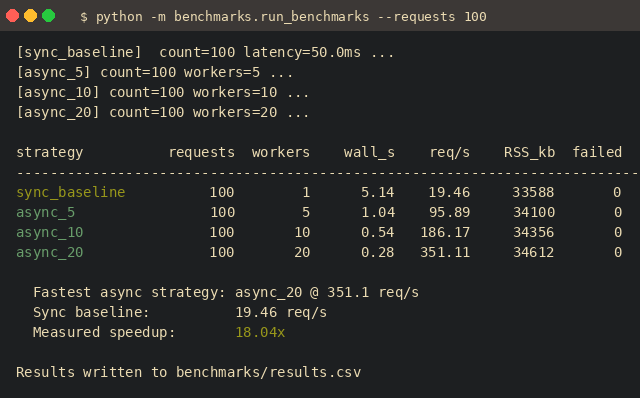Click the 'RSS_kb' column header

(x=529, y=152)
